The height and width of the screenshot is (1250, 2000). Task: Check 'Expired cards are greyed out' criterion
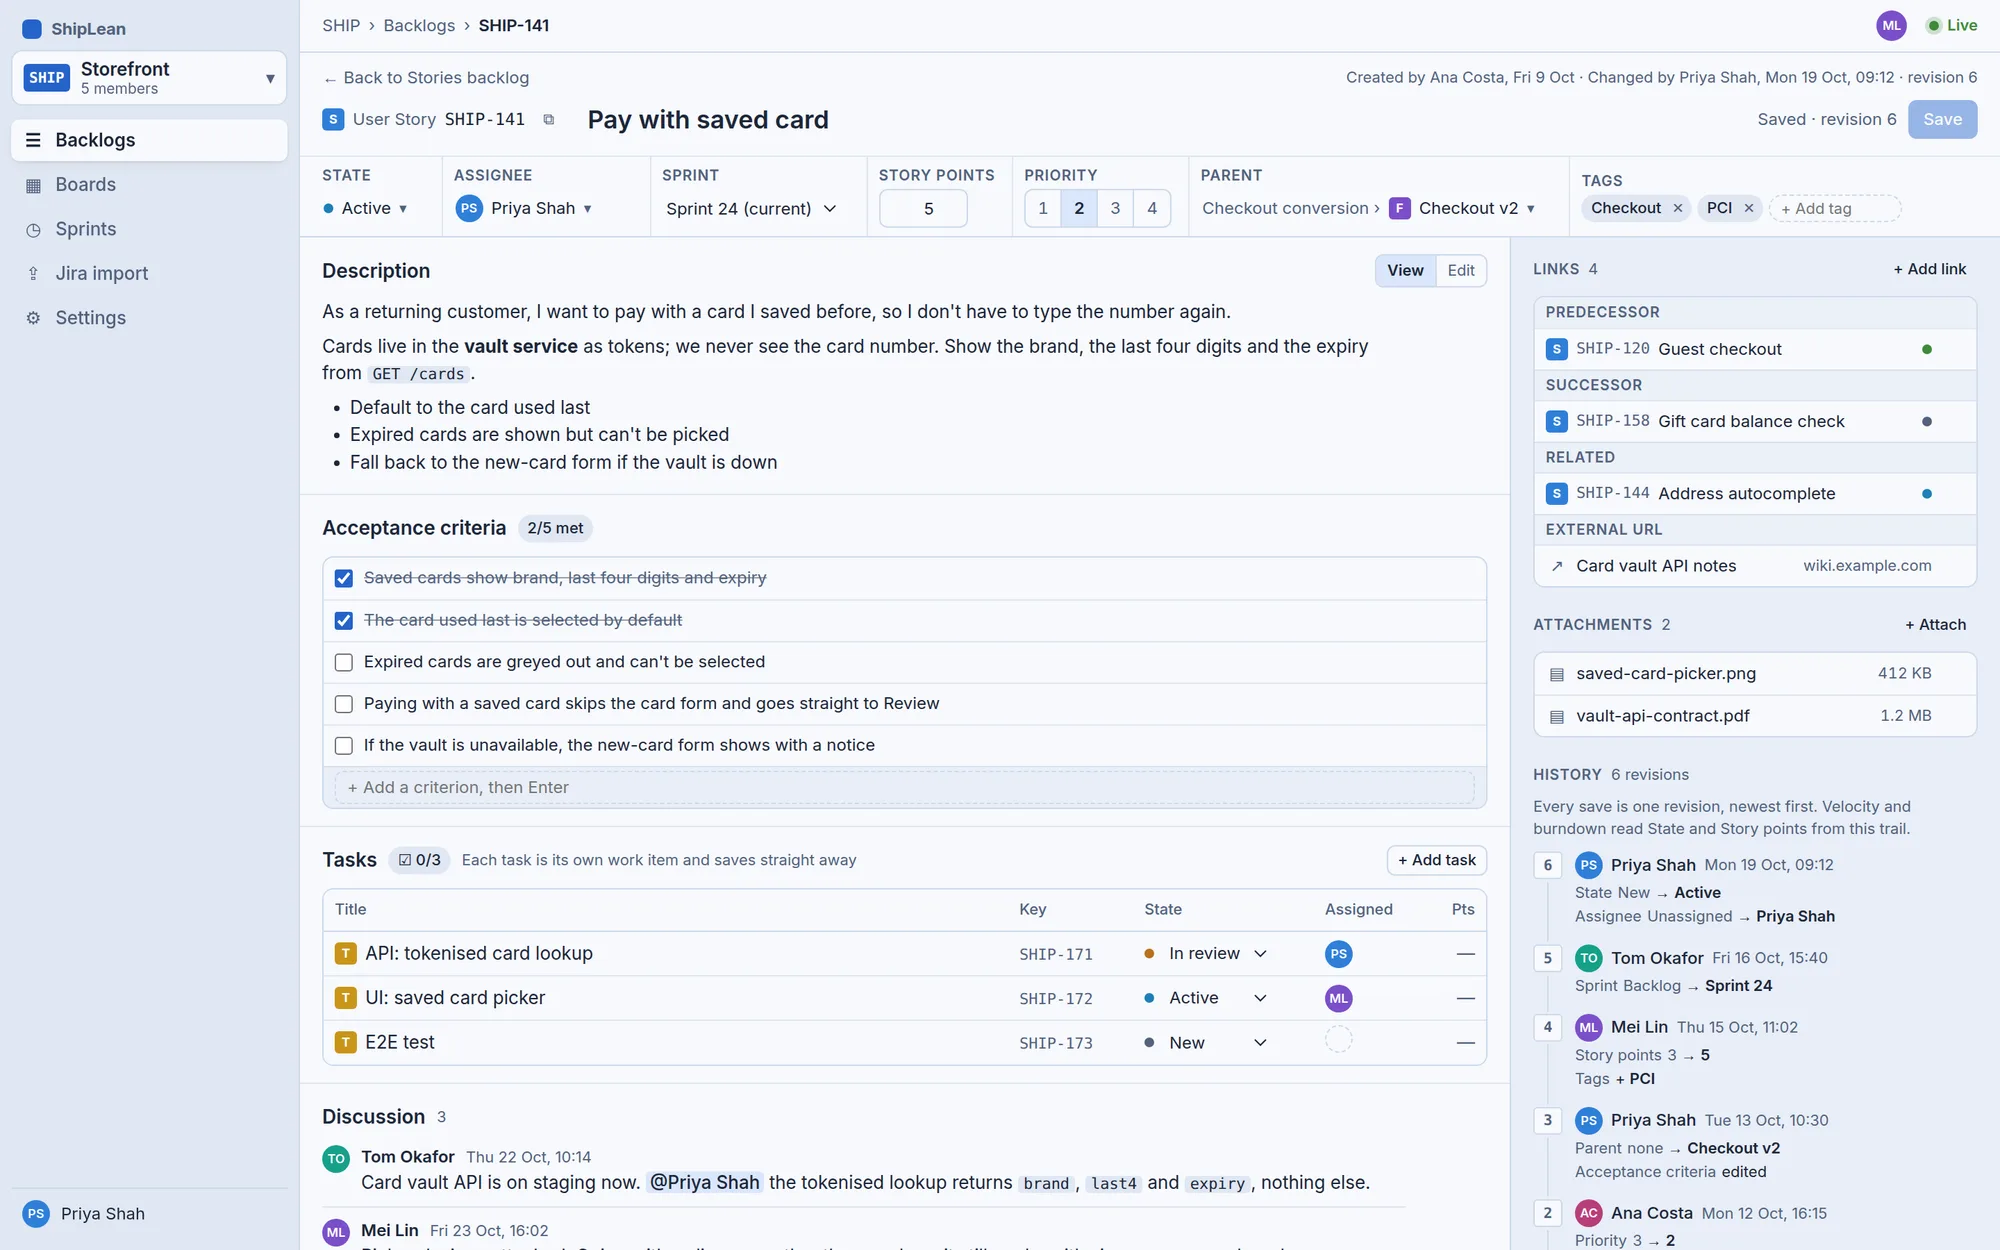click(x=344, y=662)
